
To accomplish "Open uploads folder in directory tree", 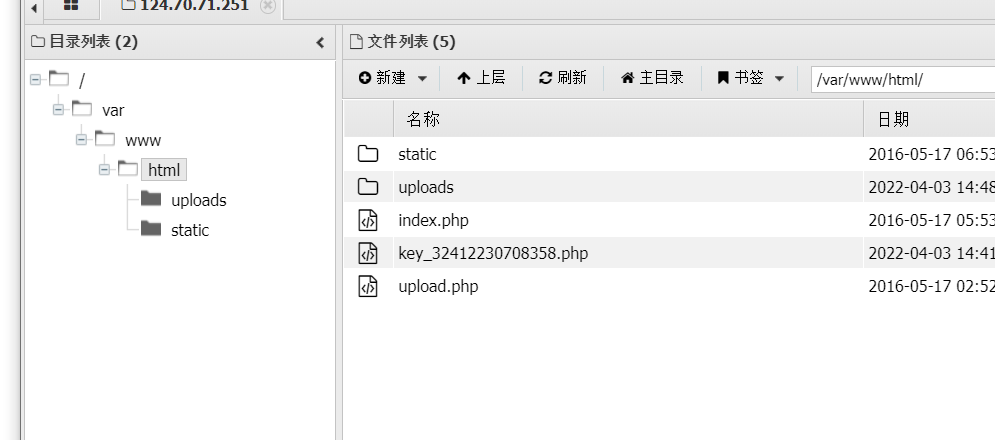I will [x=199, y=201].
